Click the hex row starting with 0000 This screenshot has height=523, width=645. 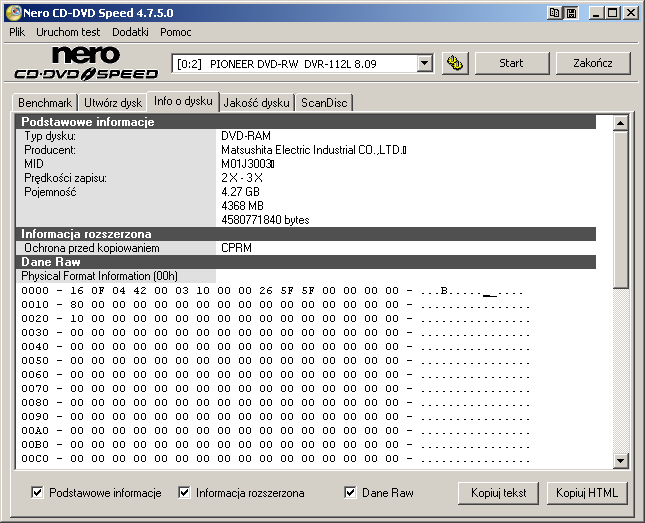tap(272, 291)
